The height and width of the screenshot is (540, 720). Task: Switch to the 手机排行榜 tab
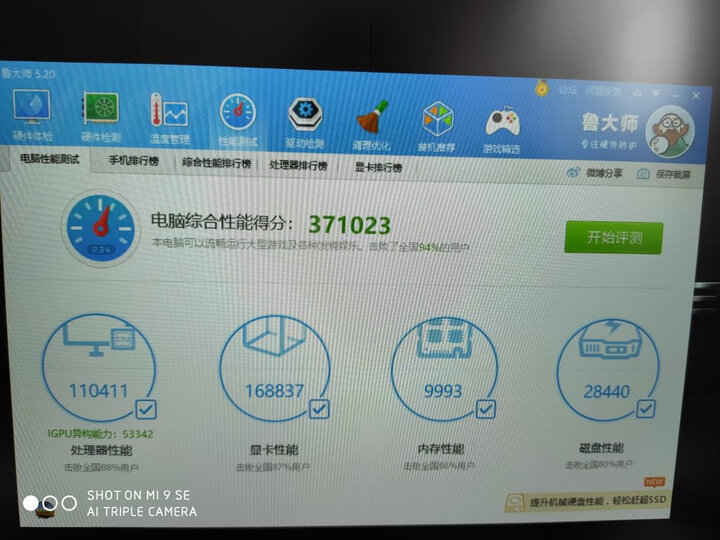[x=134, y=161]
